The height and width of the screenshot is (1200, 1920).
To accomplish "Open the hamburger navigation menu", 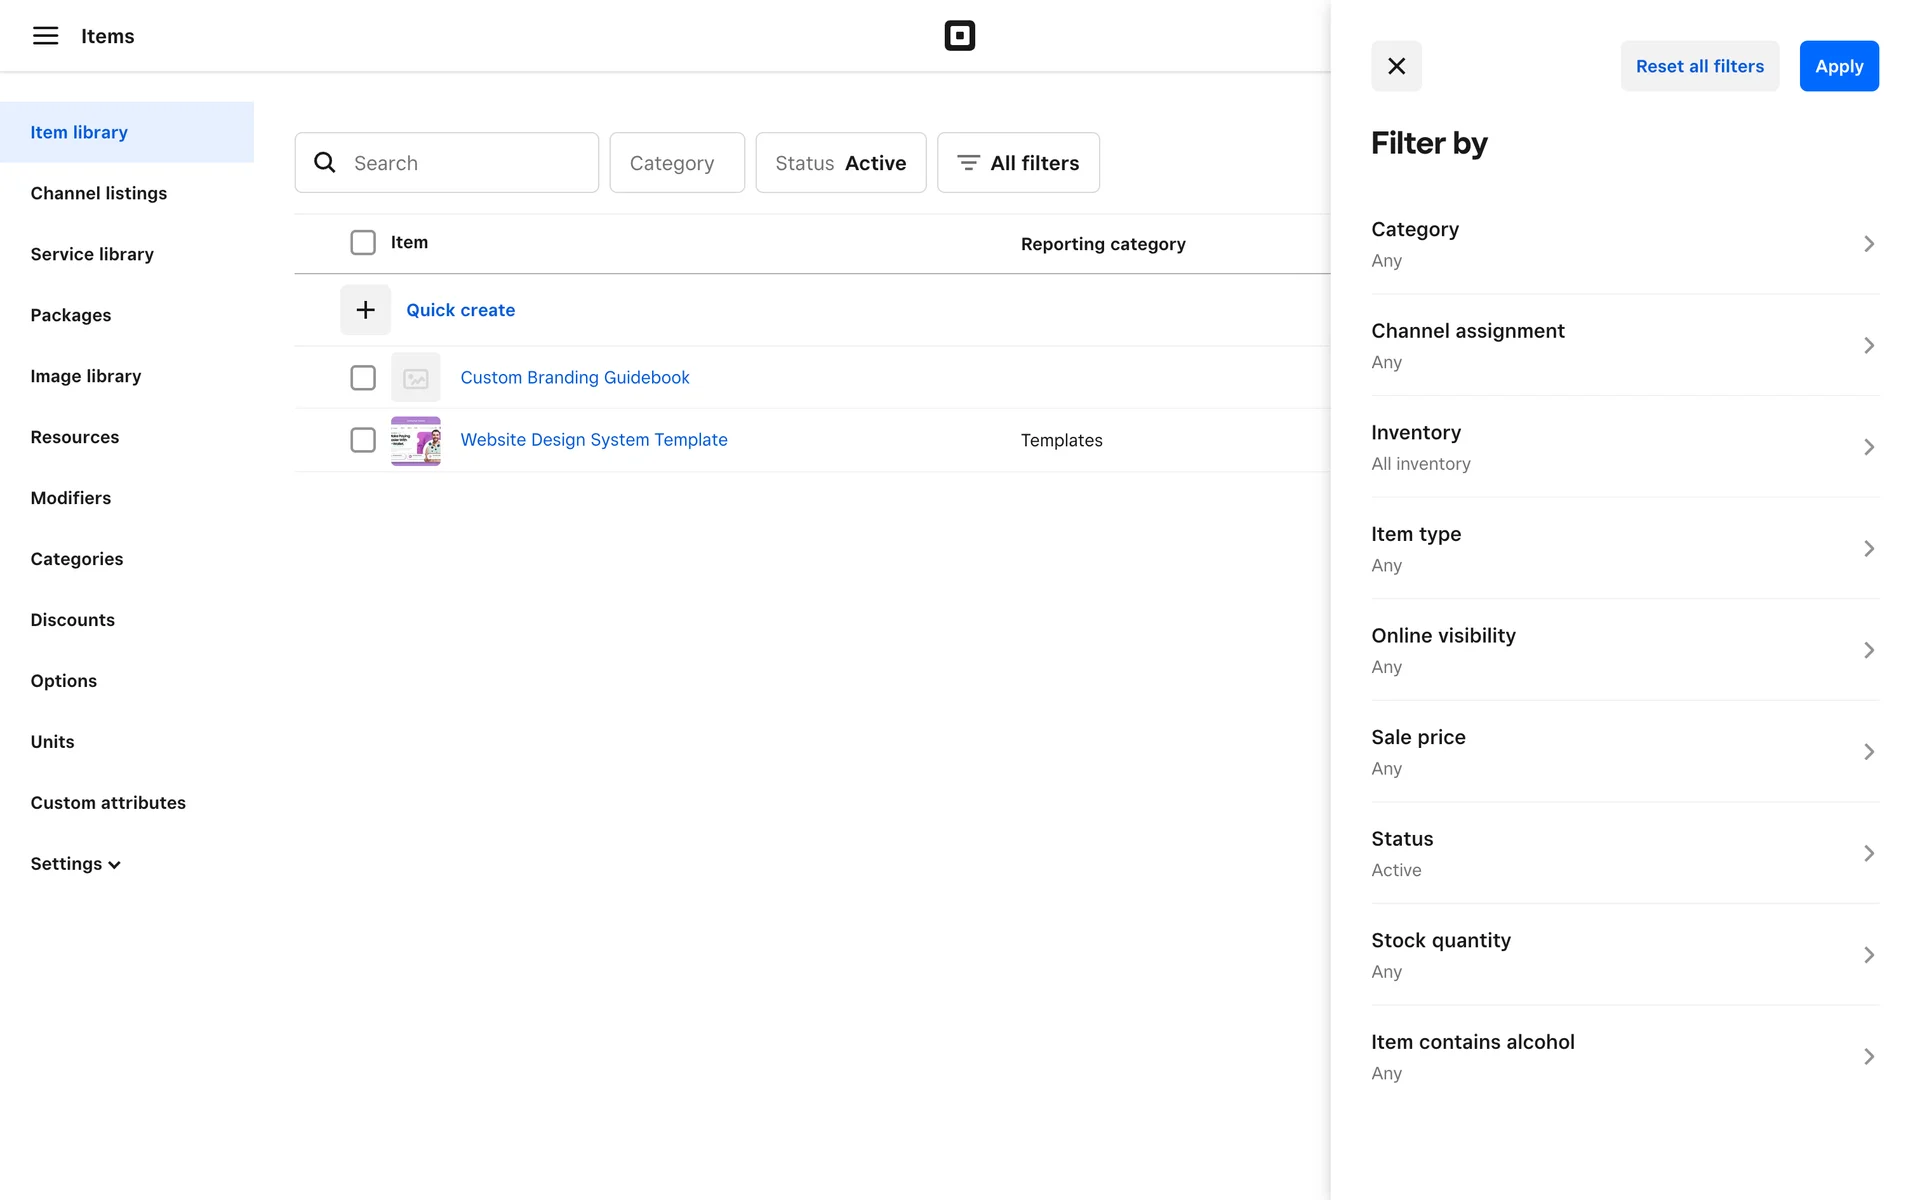I will pos(45,36).
